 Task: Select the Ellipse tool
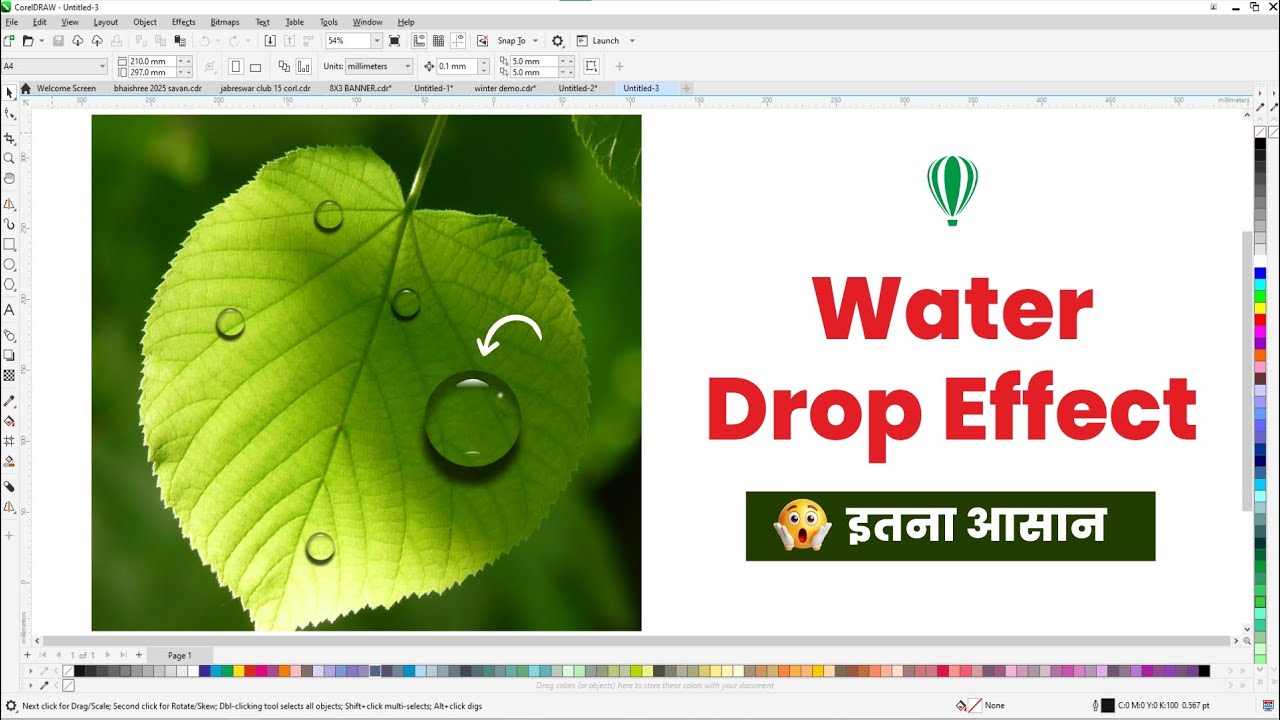10,265
